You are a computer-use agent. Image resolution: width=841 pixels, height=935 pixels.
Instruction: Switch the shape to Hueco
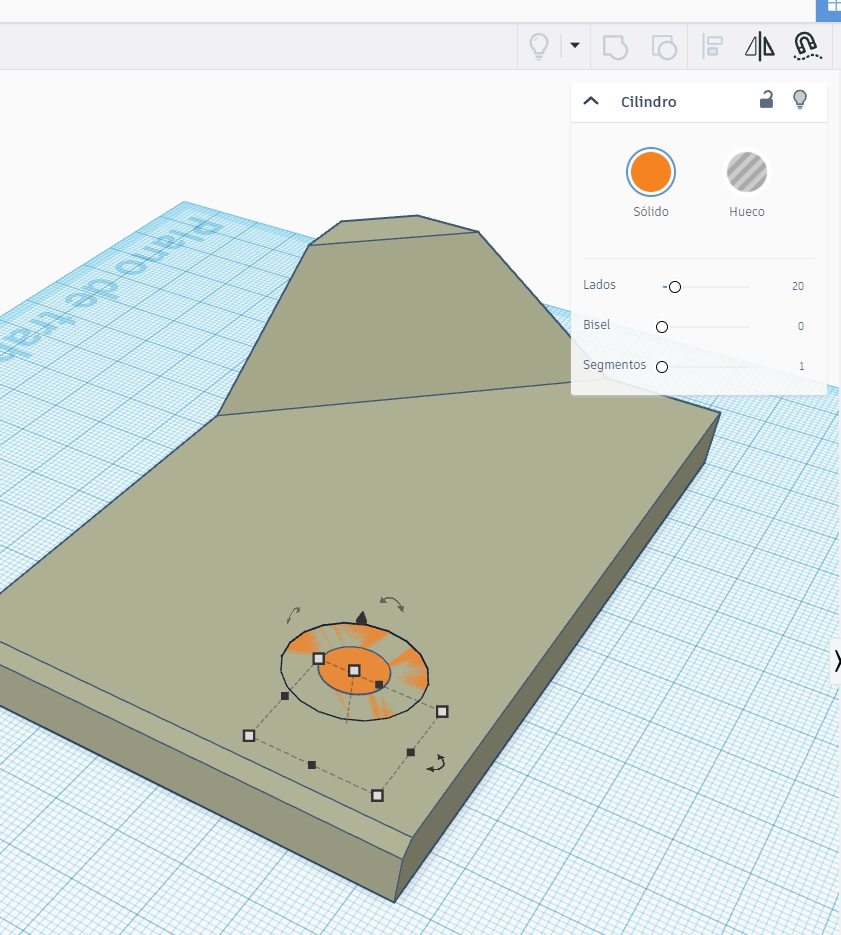pos(746,172)
